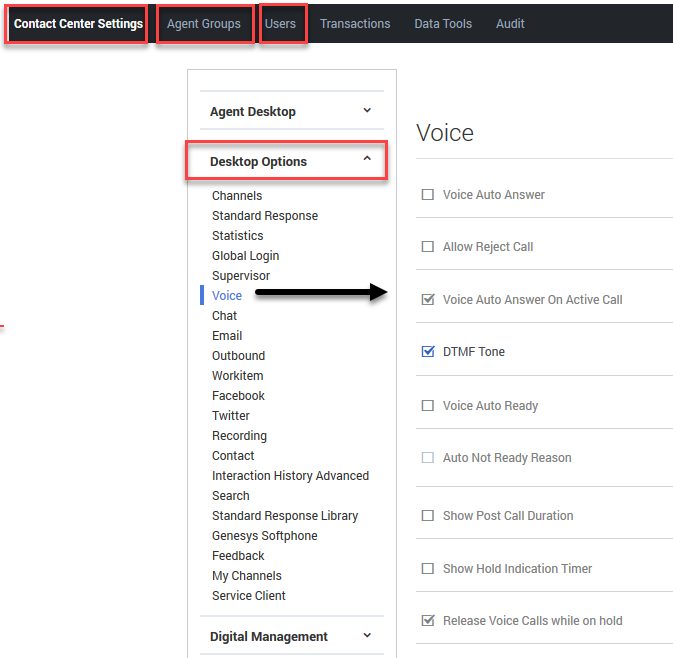Go to the Data Tools tab
This screenshot has width=673, height=658.
pyautogui.click(x=443, y=24)
